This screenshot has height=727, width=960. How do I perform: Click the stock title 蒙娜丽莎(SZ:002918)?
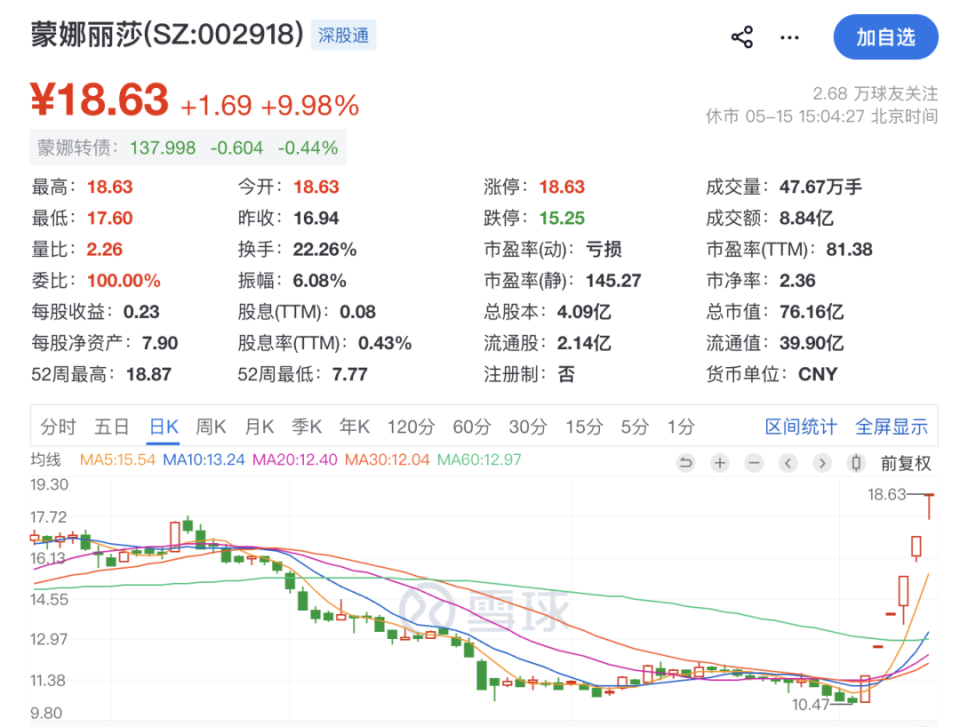(167, 34)
